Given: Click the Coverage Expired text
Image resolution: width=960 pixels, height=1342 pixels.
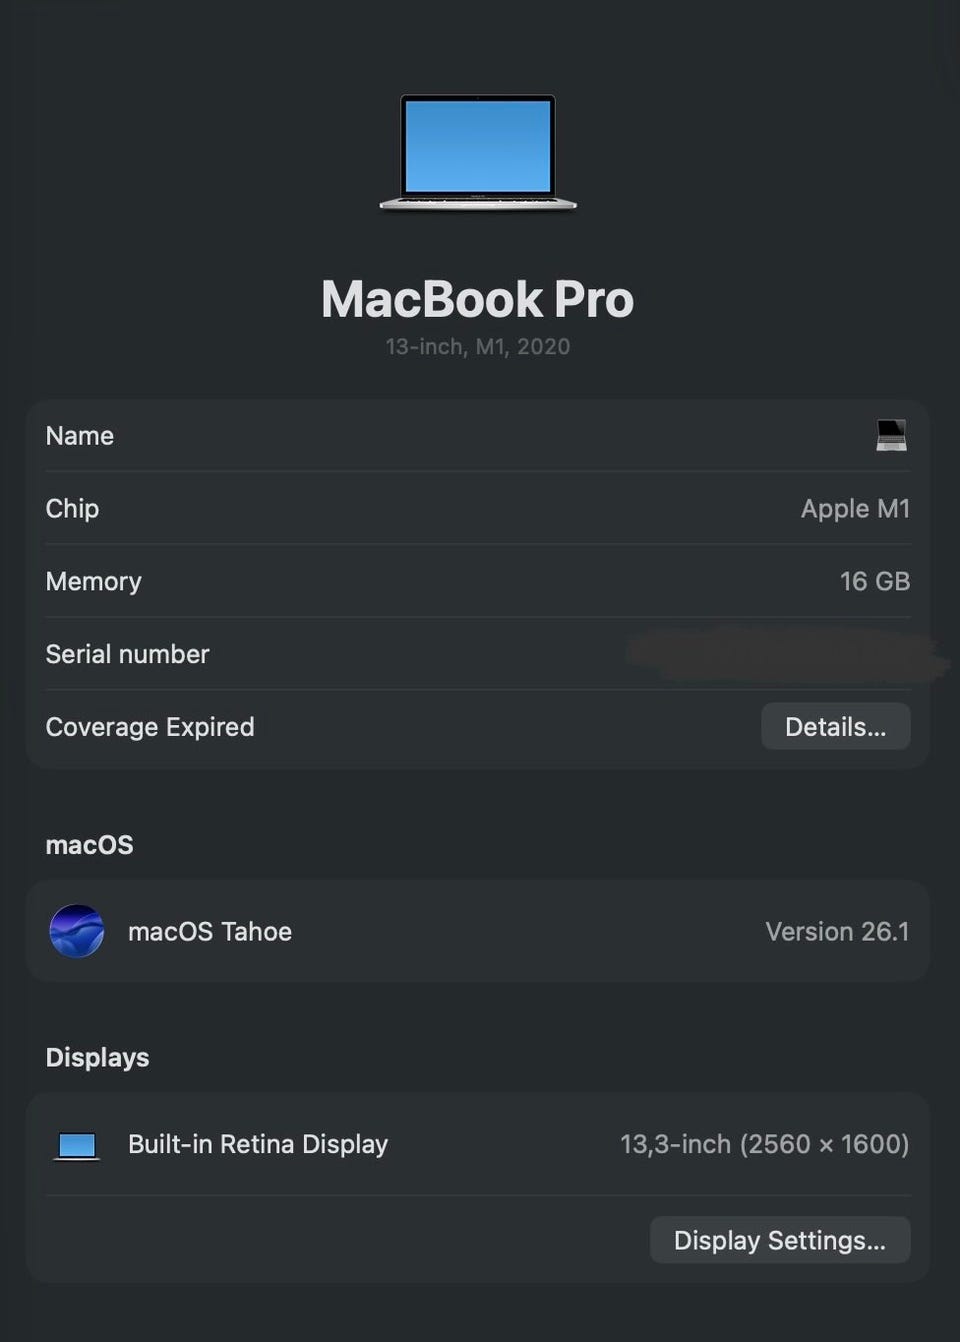Looking at the screenshot, I should [150, 727].
